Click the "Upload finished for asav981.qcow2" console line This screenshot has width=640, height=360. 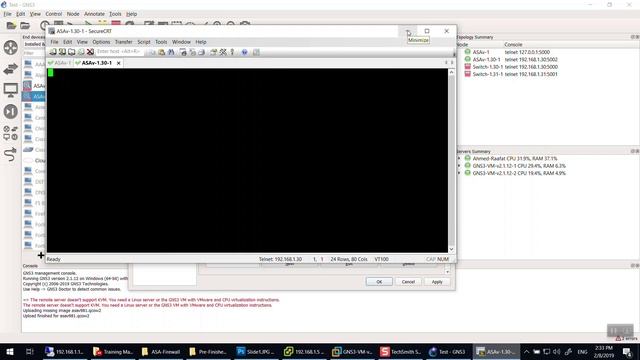(56, 316)
